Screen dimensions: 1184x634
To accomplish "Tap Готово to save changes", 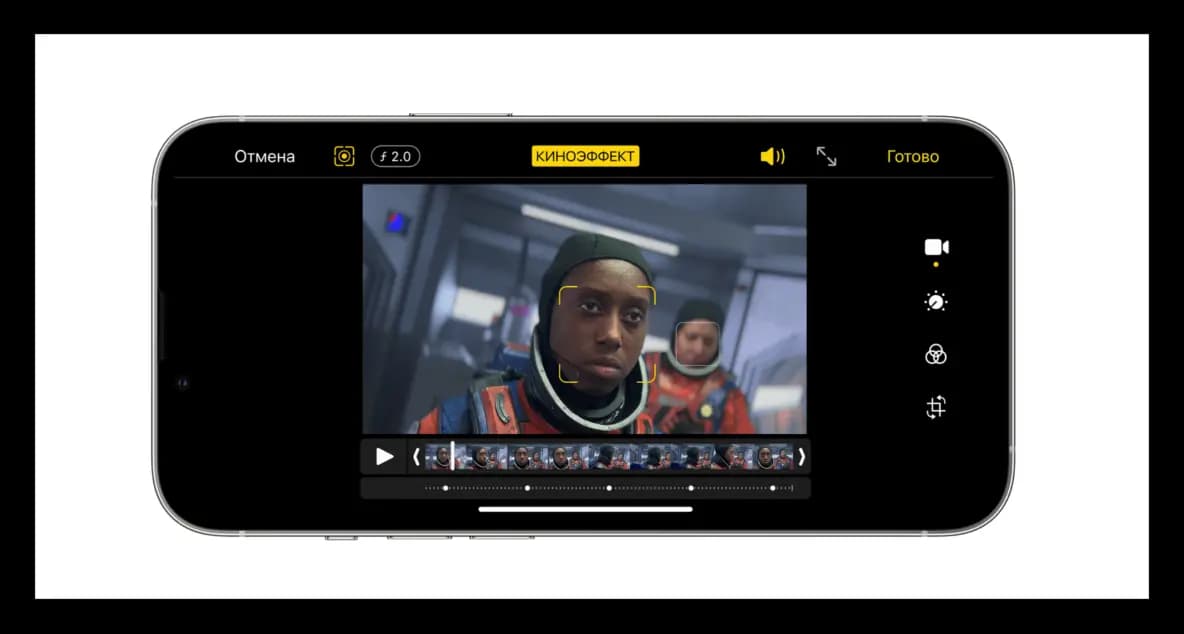I will point(912,156).
